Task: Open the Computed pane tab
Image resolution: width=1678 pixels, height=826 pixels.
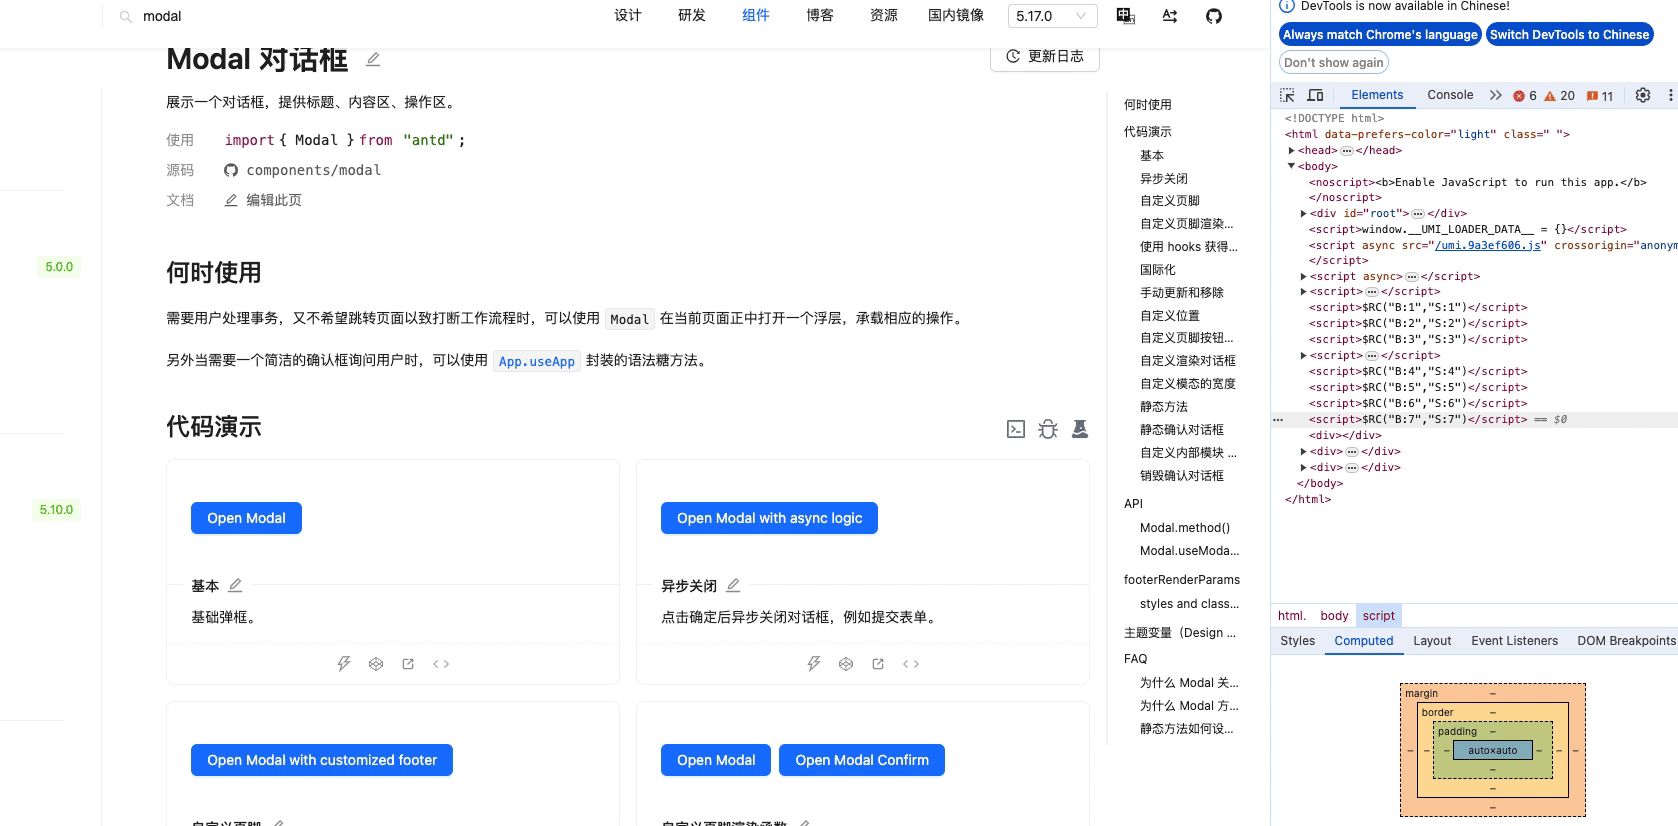Action: point(1364,641)
